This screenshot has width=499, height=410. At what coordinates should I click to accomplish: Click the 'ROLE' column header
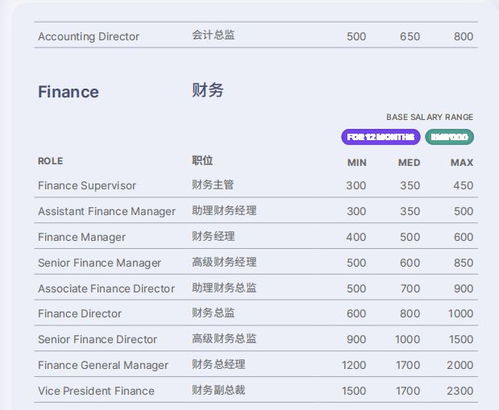point(50,161)
